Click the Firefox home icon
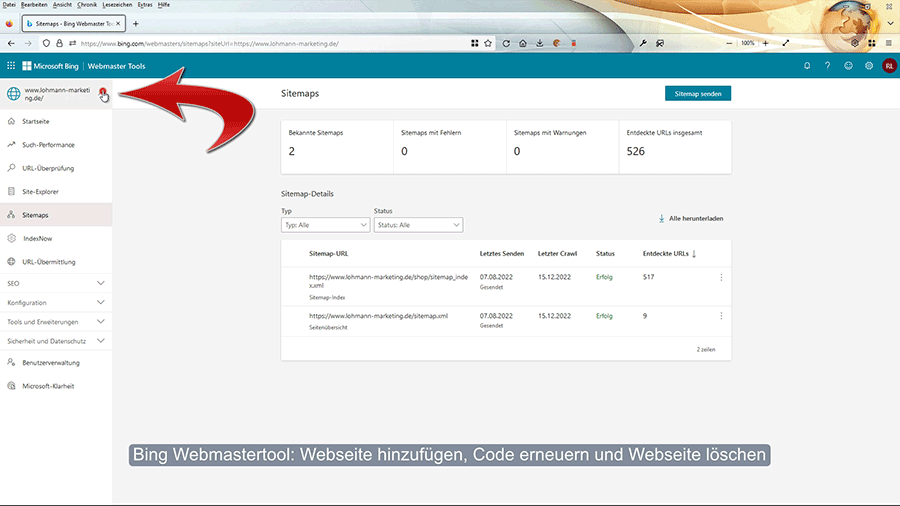 point(523,44)
